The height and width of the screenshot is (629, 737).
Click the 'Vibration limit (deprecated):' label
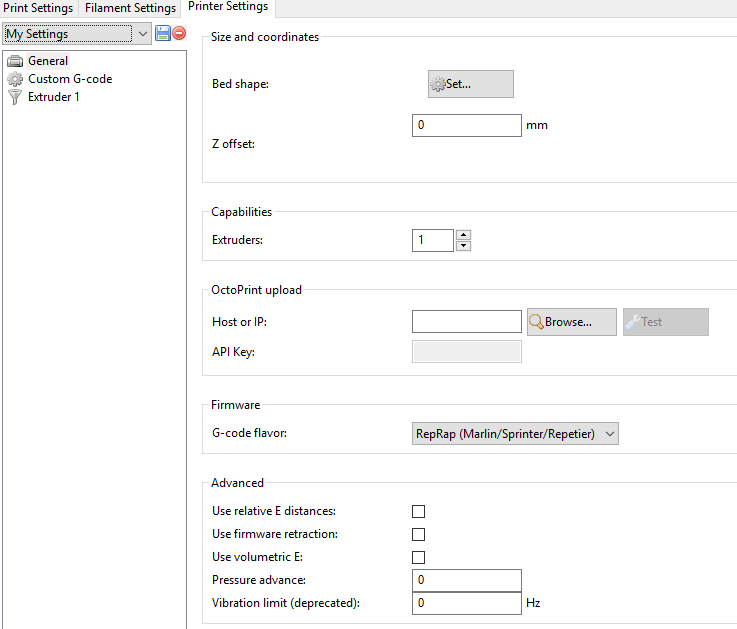pos(286,603)
